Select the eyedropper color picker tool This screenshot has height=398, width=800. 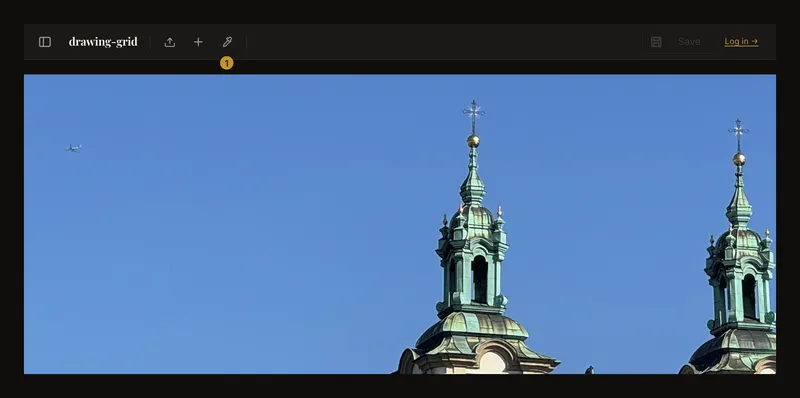click(x=227, y=42)
